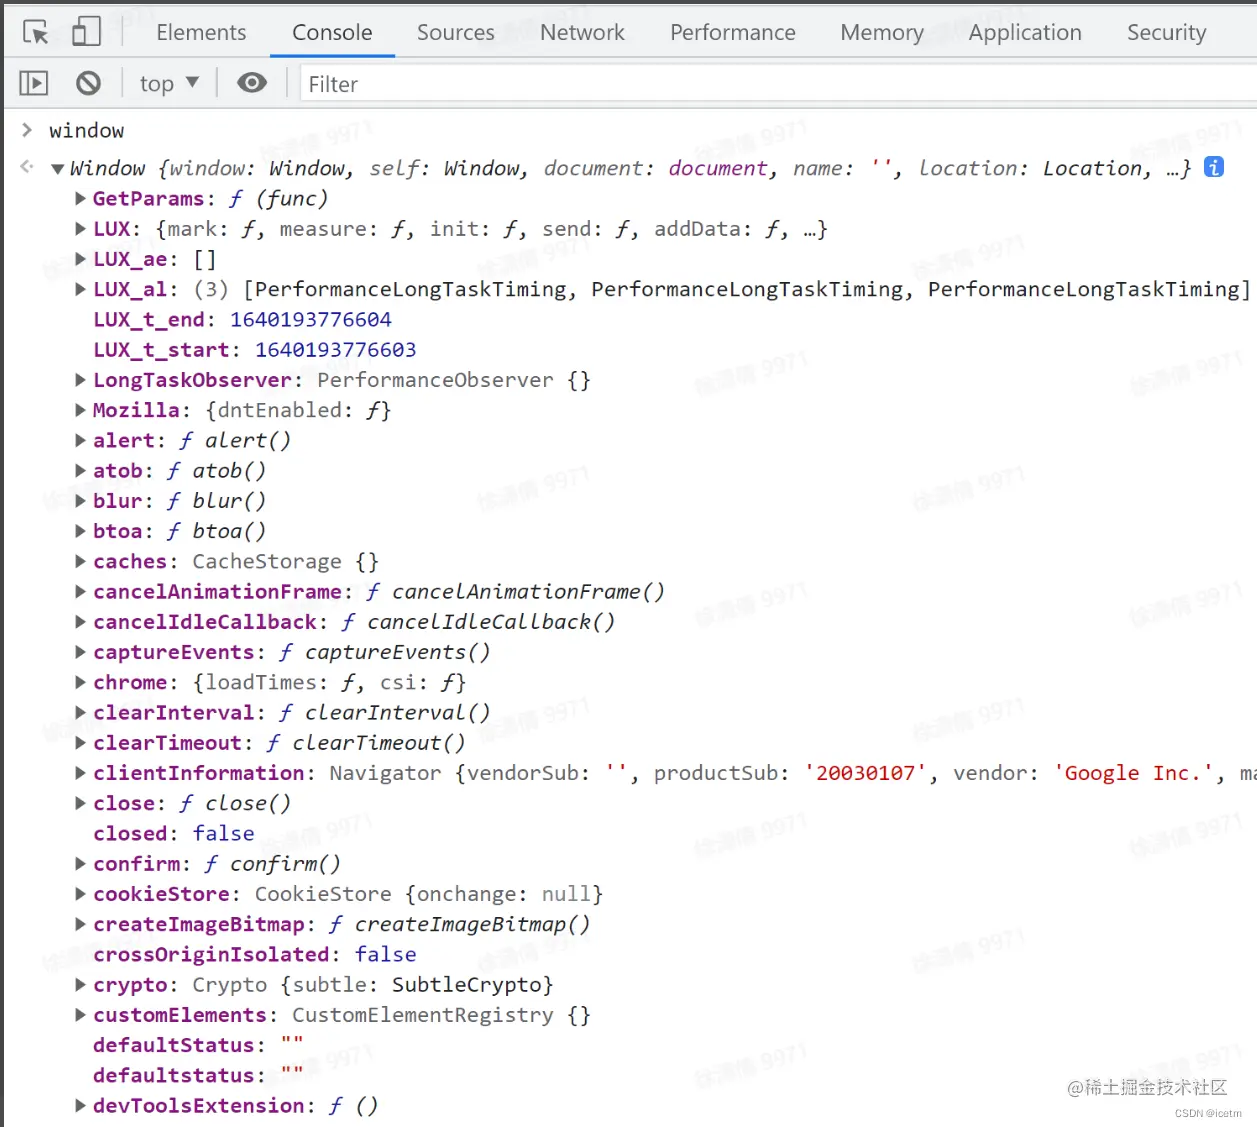Expand the atob function arrow

[x=80, y=470]
